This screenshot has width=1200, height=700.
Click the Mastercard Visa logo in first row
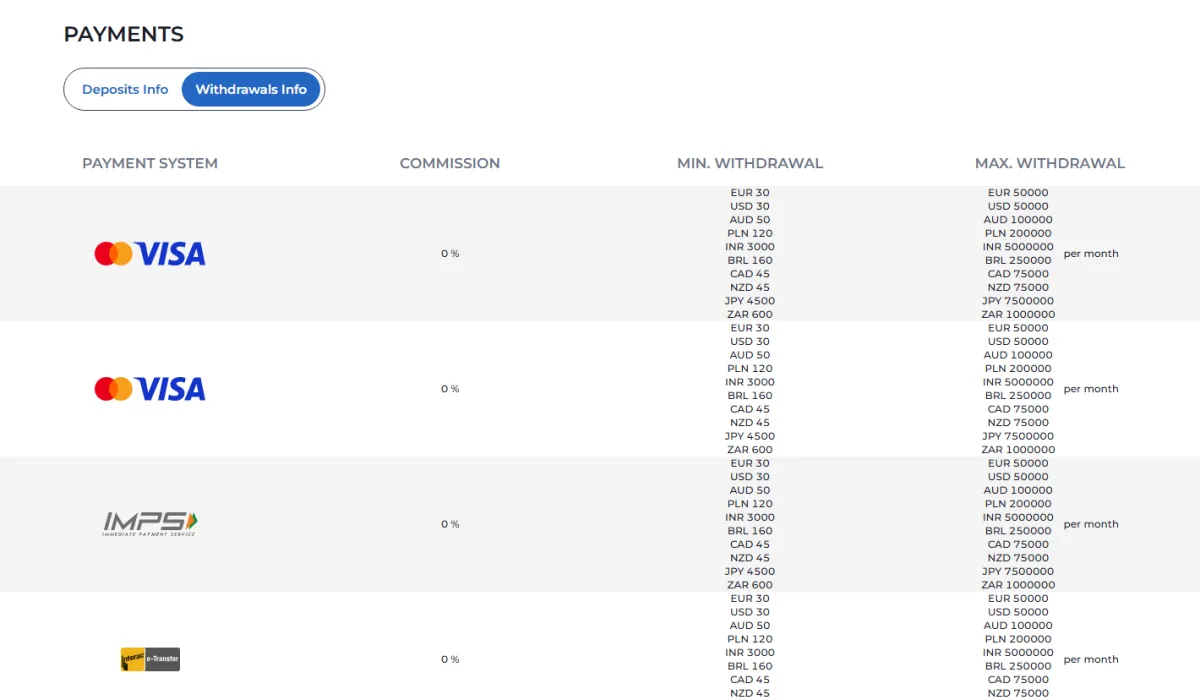(x=150, y=254)
